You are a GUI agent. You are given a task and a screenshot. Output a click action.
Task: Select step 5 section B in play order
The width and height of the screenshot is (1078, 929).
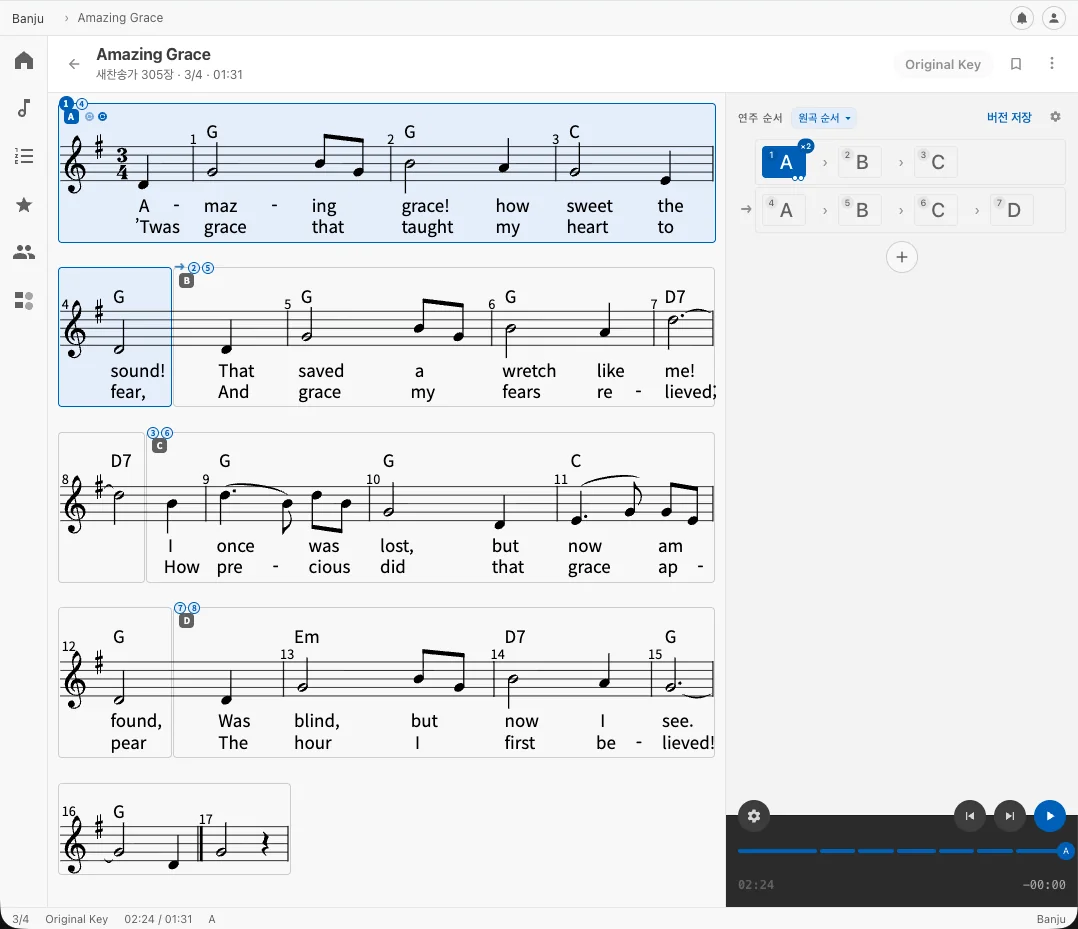tap(859, 210)
